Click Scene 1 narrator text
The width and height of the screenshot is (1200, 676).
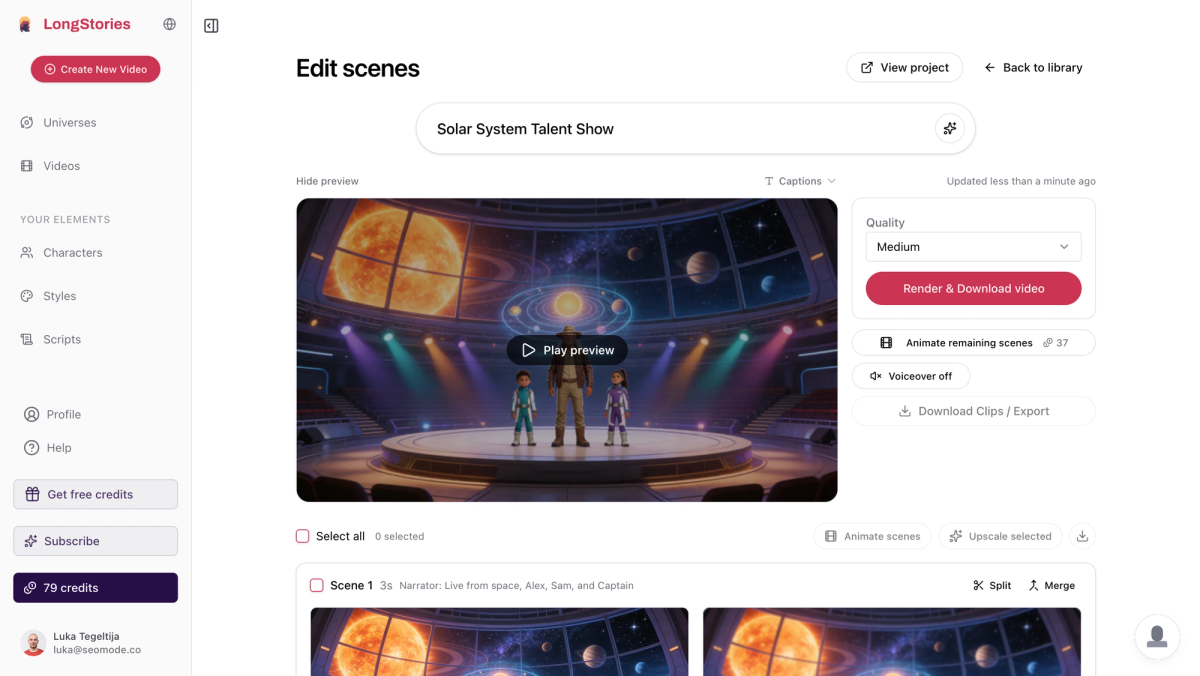click(516, 585)
